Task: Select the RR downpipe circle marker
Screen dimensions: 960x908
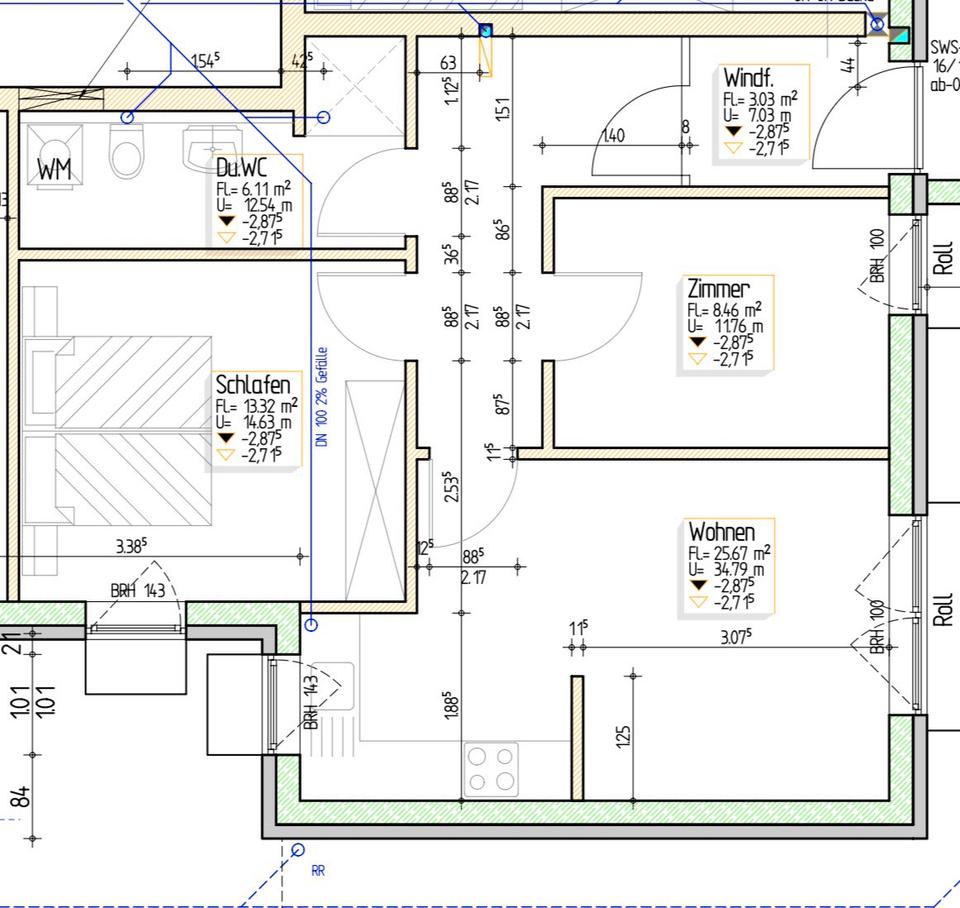Action: pyautogui.click(x=297, y=850)
